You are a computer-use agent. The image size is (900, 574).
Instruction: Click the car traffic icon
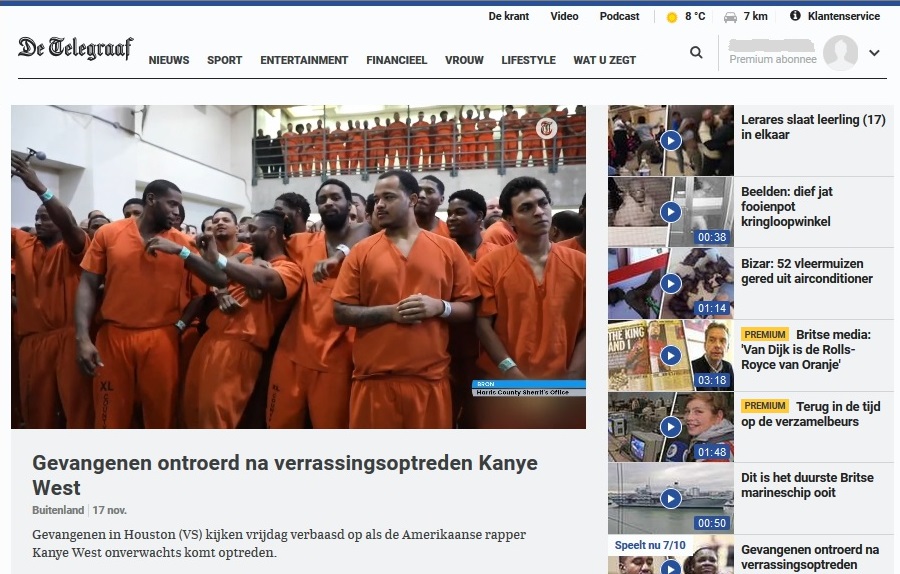(730, 17)
